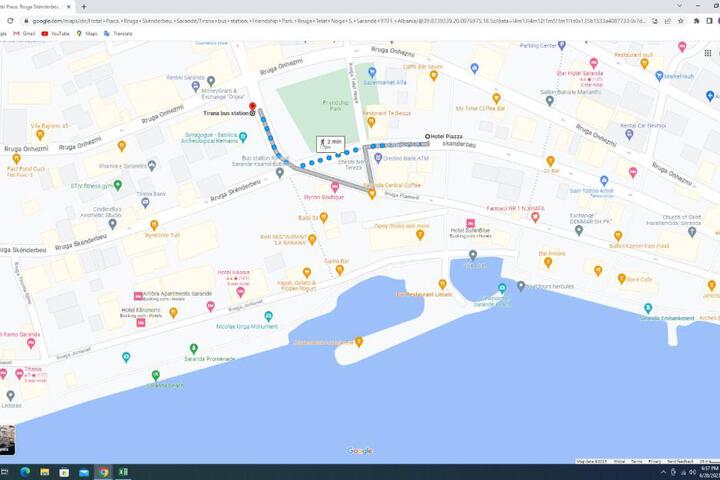Open the Chrome extensions puzzle icon
This screenshot has width=720, height=480.
(696, 21)
